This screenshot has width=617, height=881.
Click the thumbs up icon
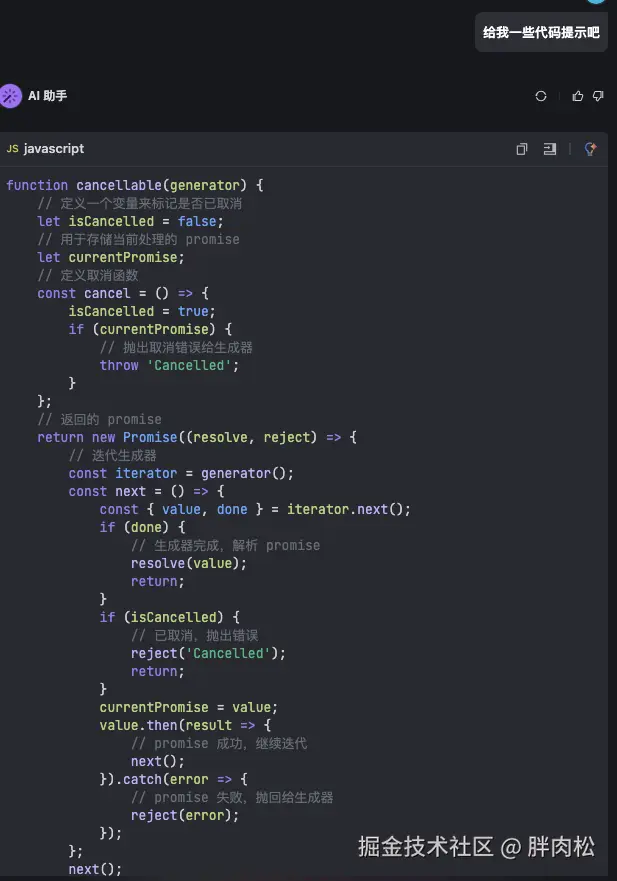[578, 96]
